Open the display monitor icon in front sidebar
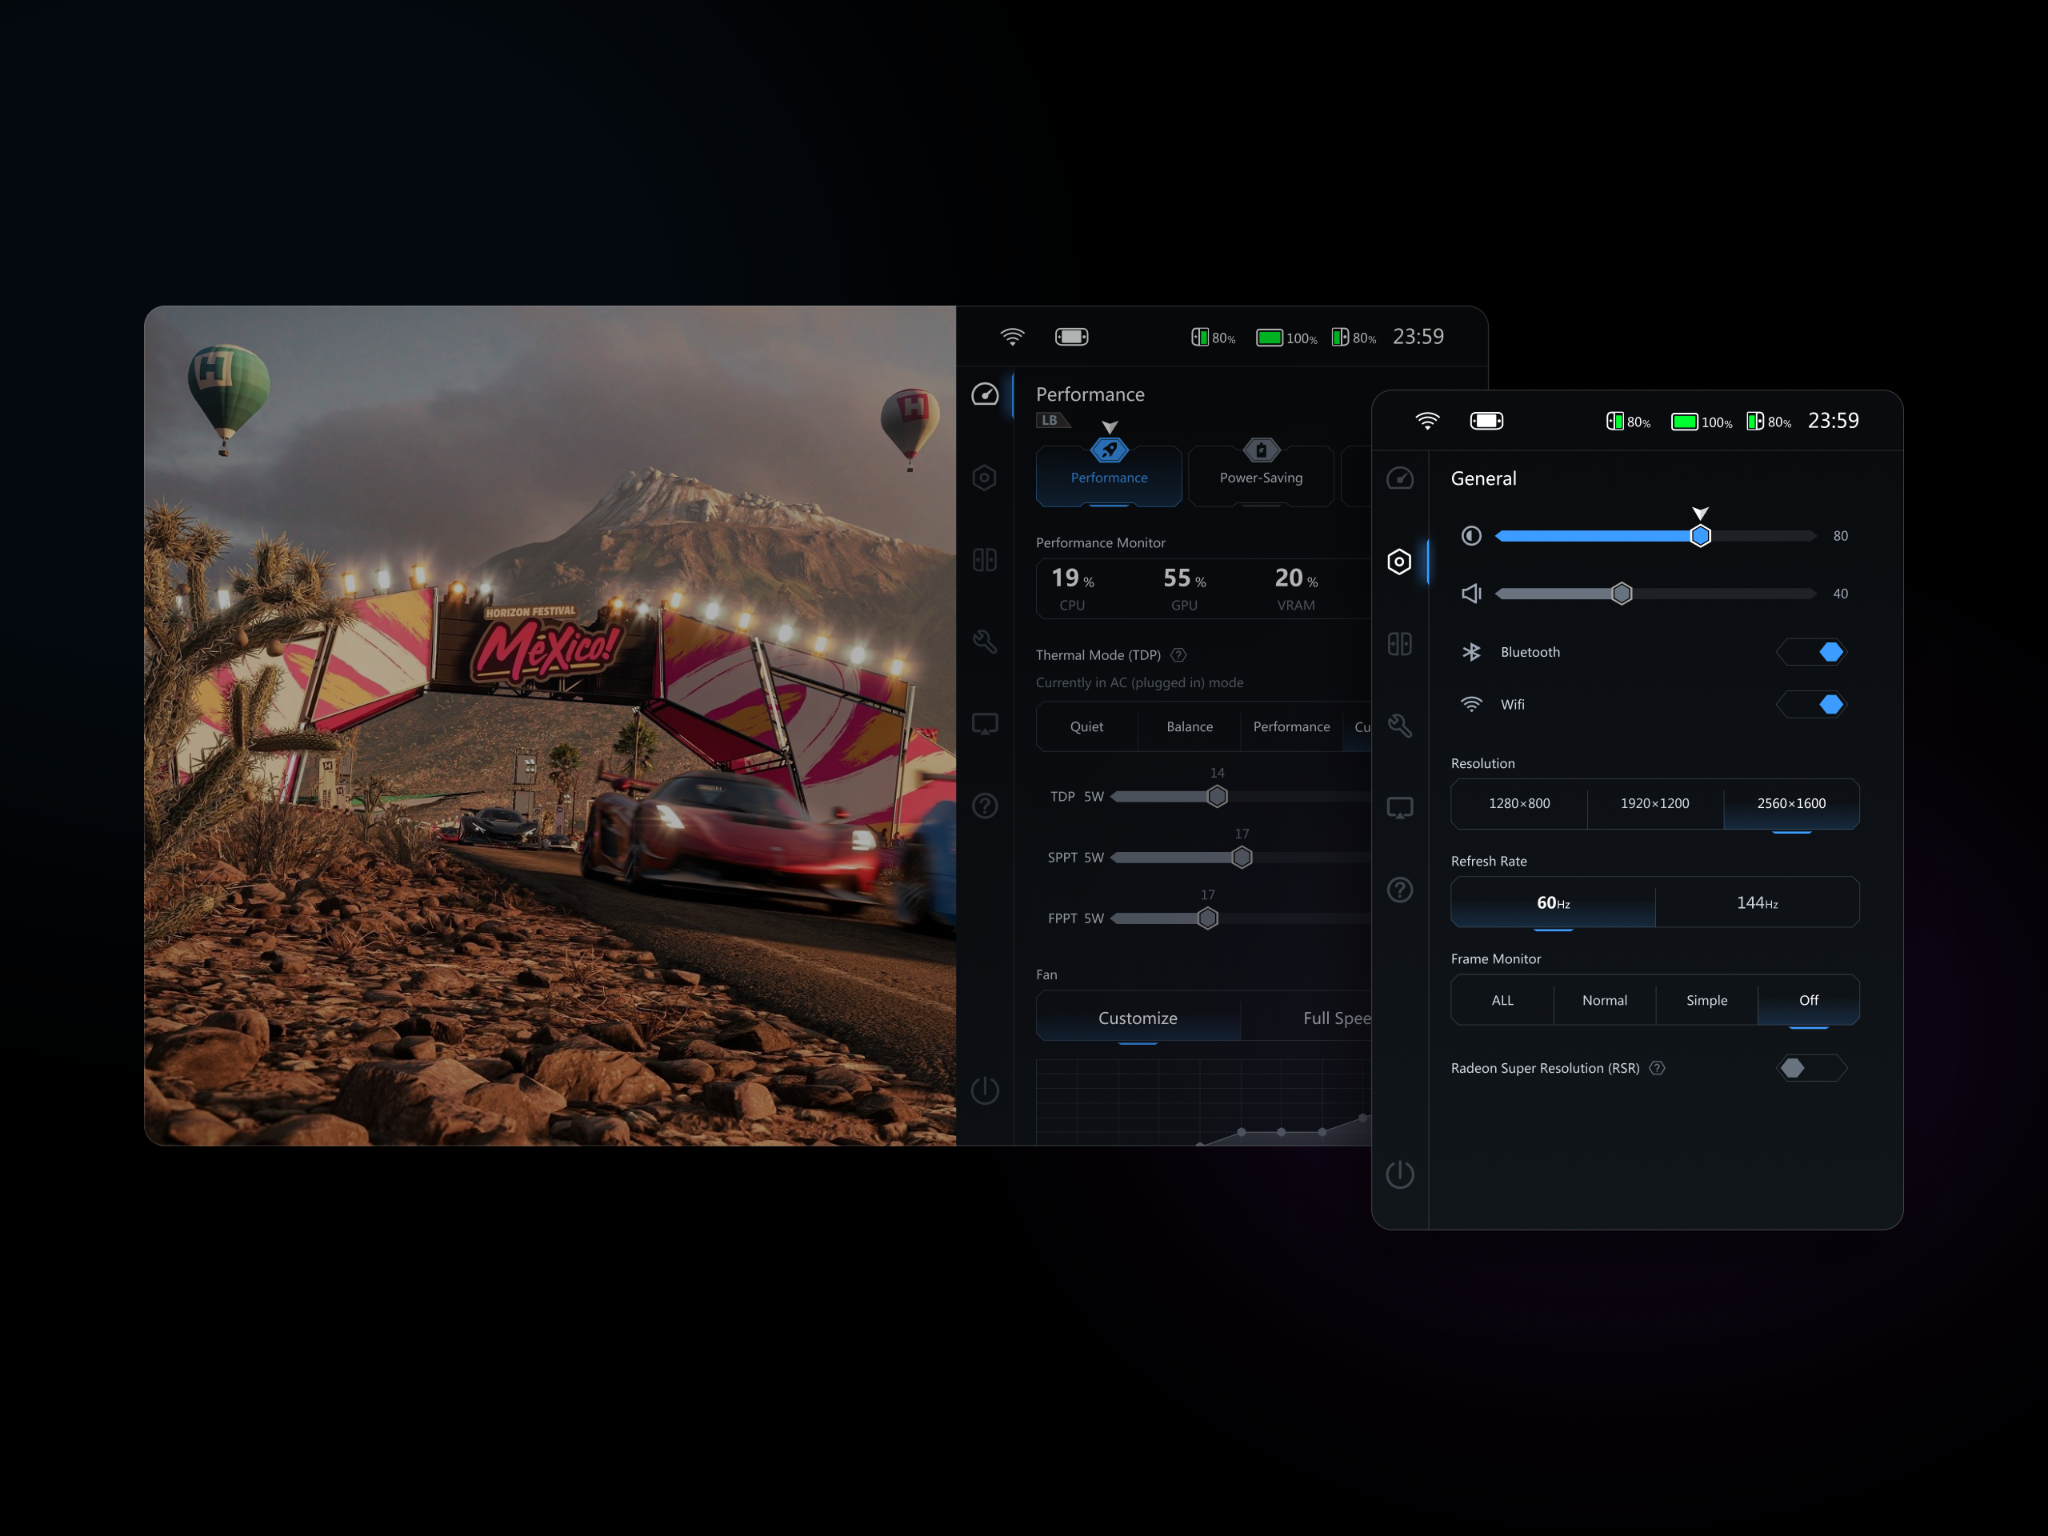Image resolution: width=2048 pixels, height=1536 pixels. pos(1400,808)
